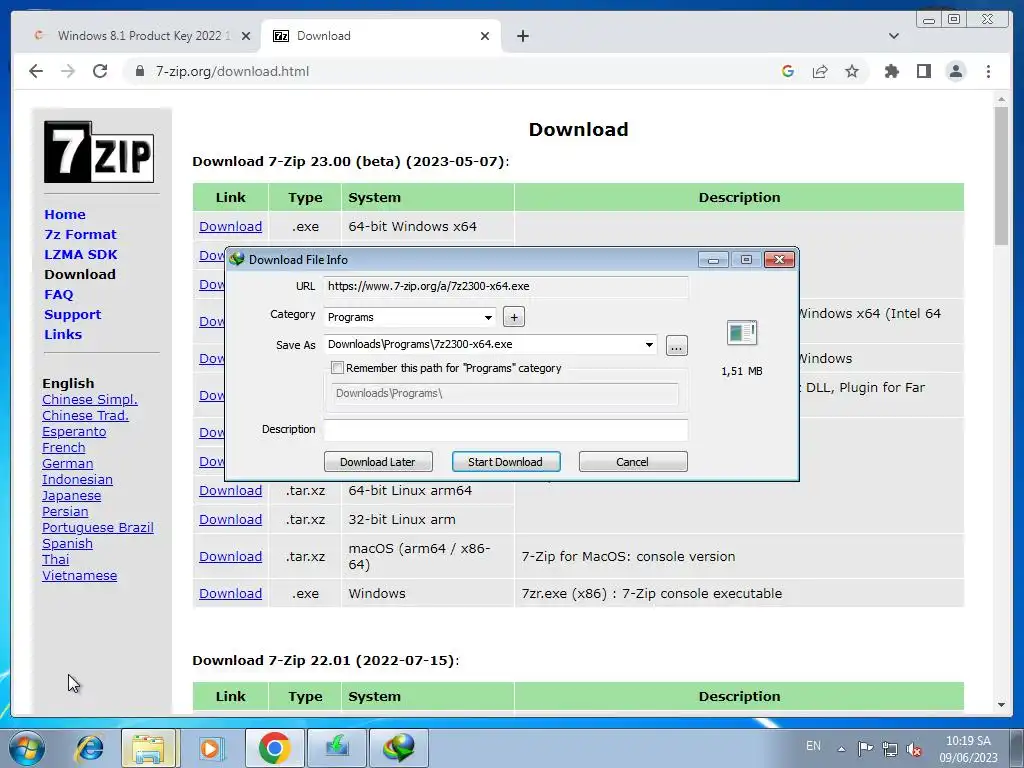Click the URL field in Download File Info
This screenshot has width=1024, height=768.
pyautogui.click(x=505, y=286)
